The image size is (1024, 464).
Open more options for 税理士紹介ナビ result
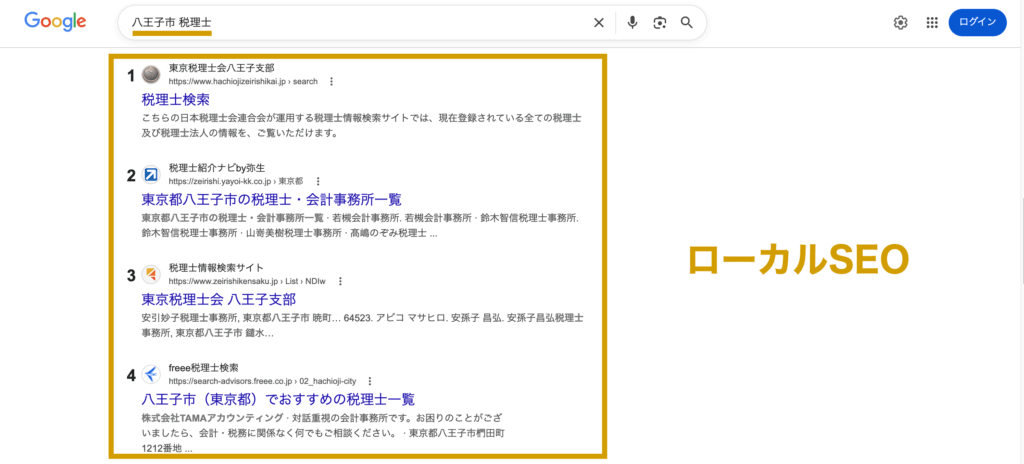pos(318,181)
